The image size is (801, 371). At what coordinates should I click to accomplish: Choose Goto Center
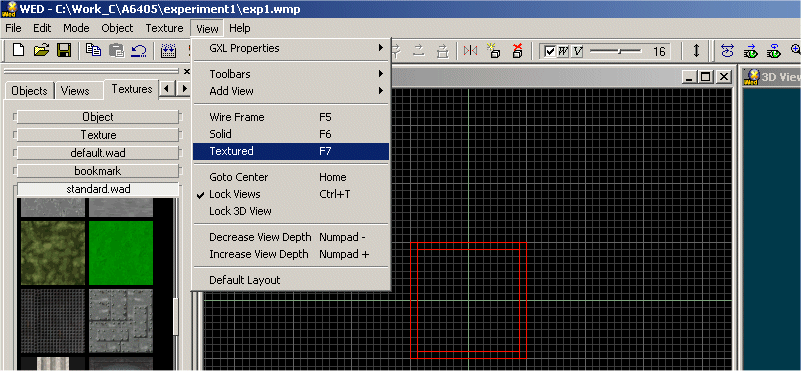click(291, 177)
